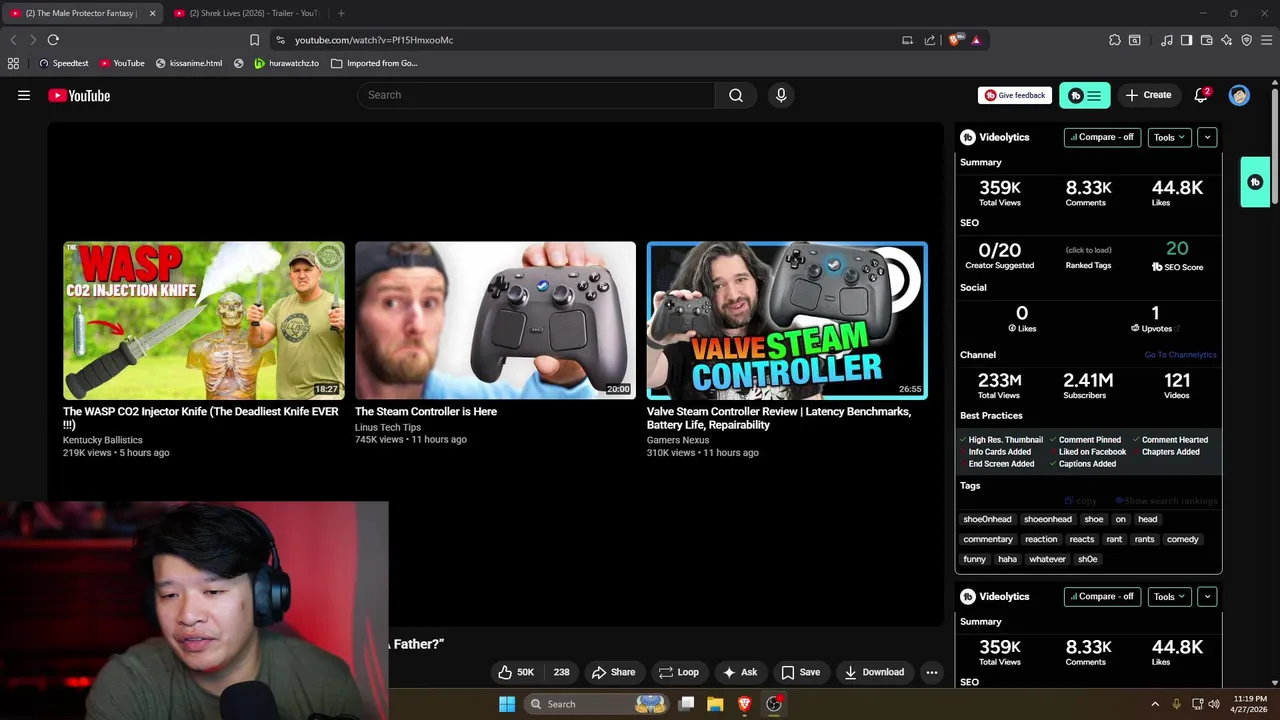Open Tools dropdown in top Videolytics panel
Screen dimensions: 1280x720
1169,137
